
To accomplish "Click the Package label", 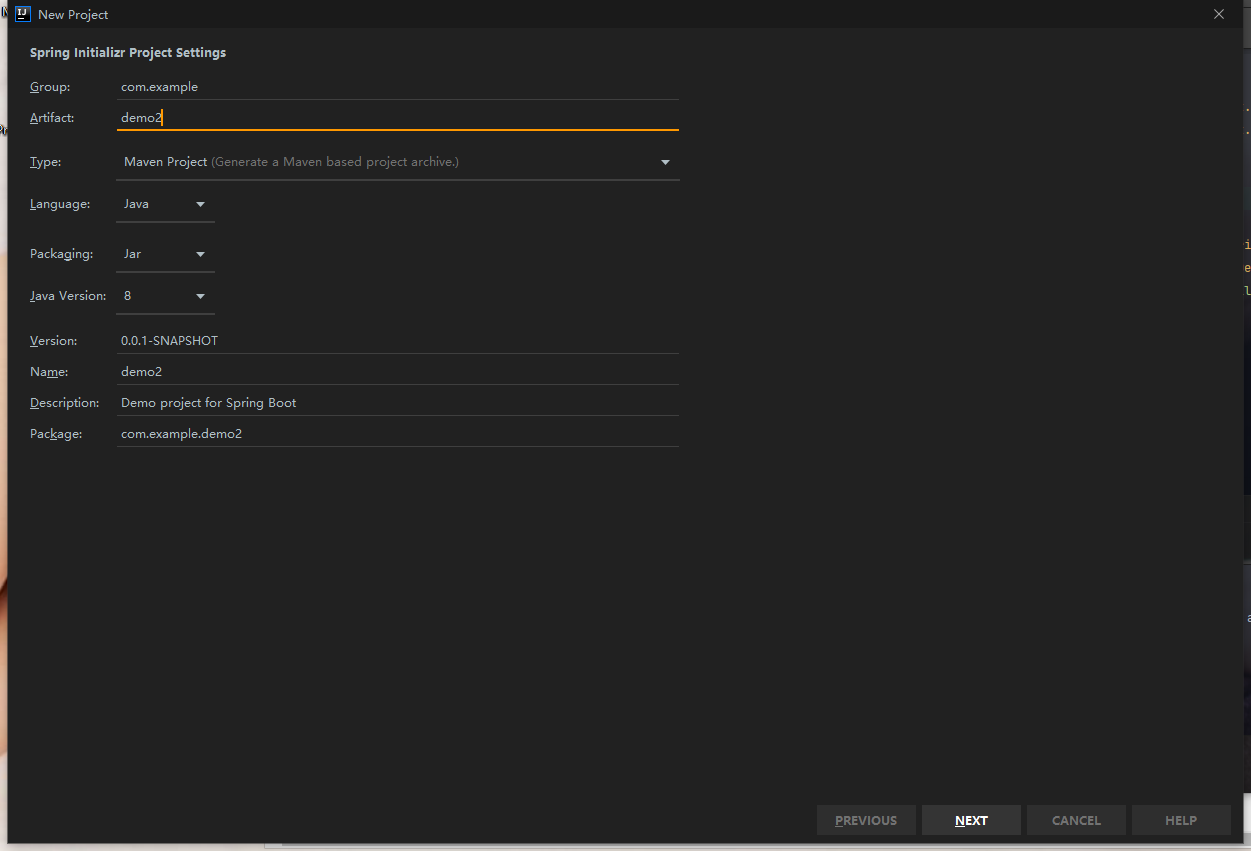I will pos(56,434).
